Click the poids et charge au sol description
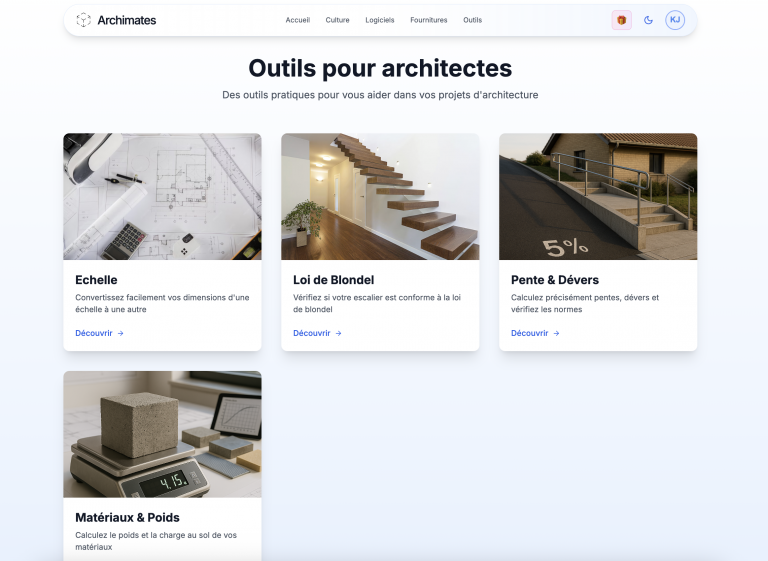 click(x=156, y=541)
